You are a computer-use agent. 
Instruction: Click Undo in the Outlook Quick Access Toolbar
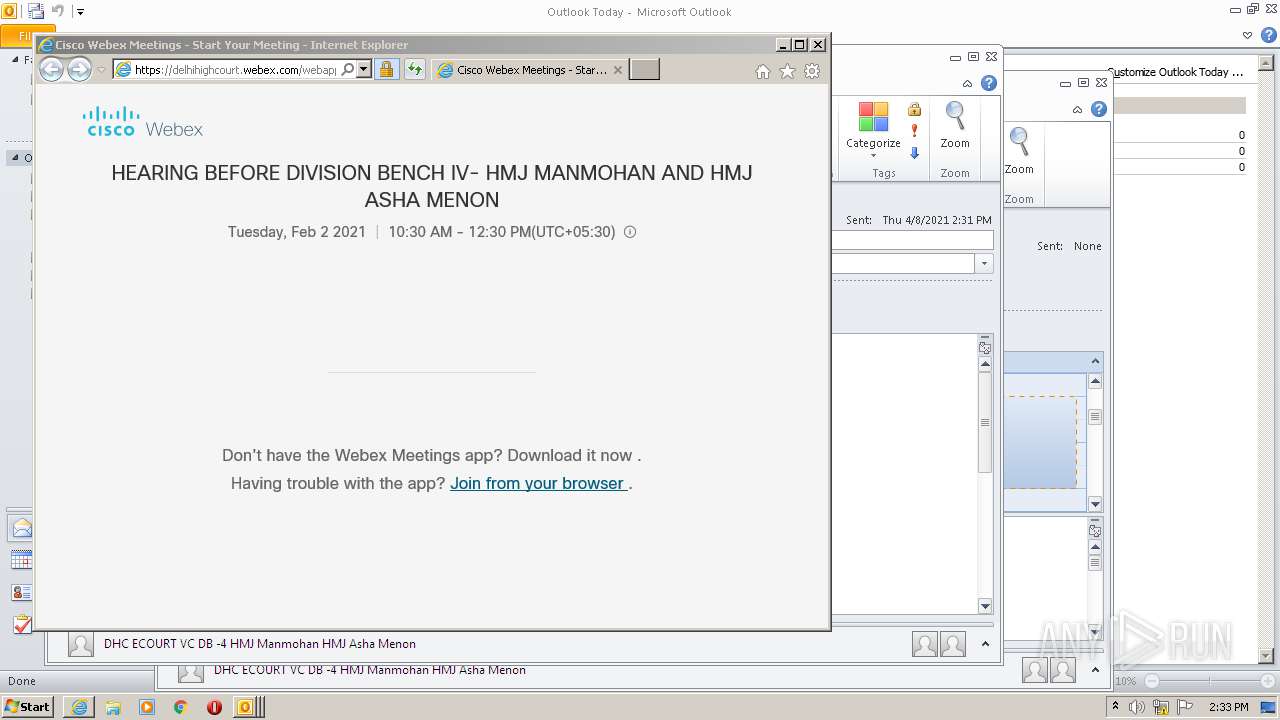(58, 12)
